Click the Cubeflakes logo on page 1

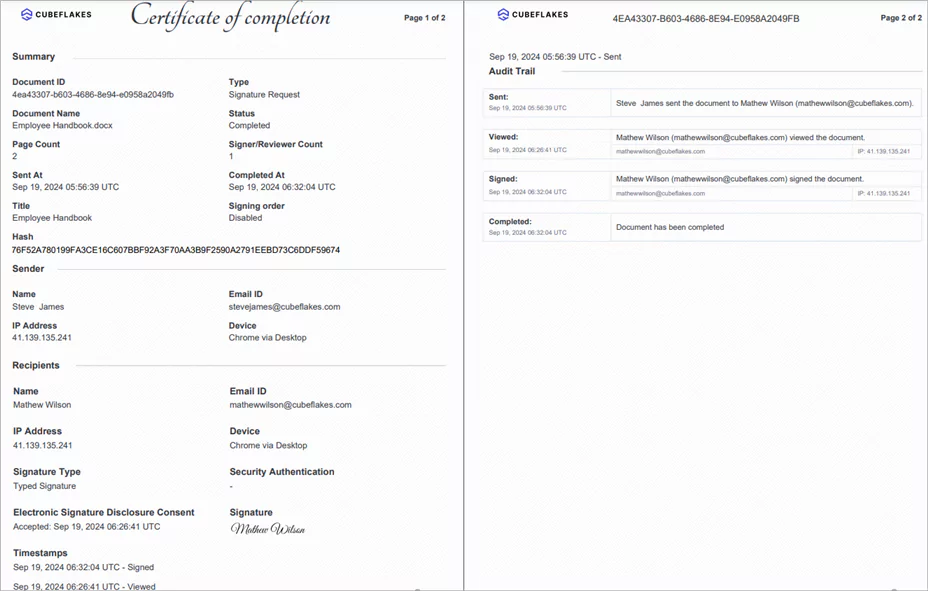pyautogui.click(x=56, y=14)
